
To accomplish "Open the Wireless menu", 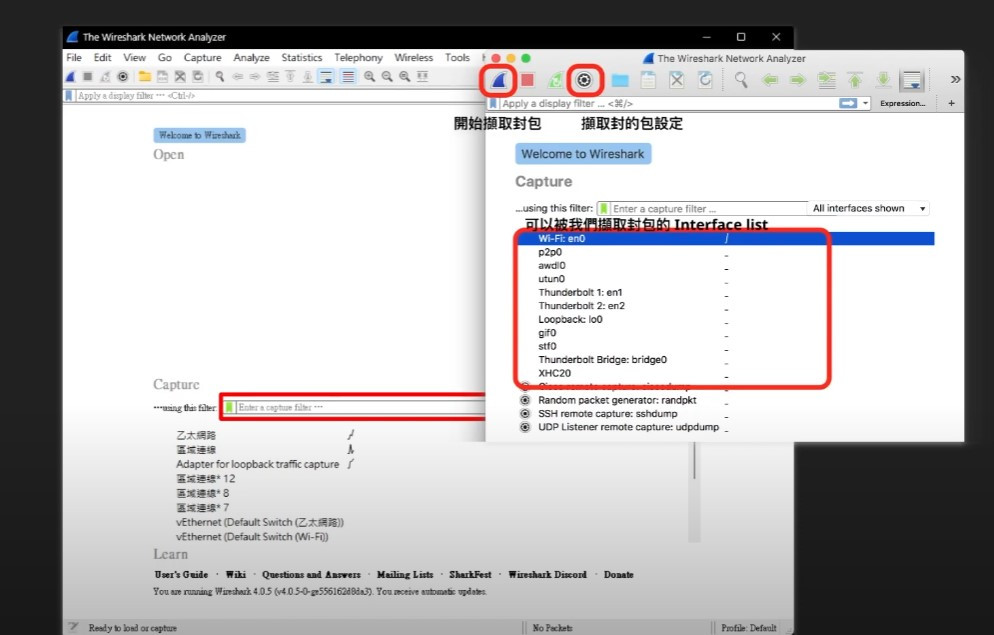I will tap(413, 58).
